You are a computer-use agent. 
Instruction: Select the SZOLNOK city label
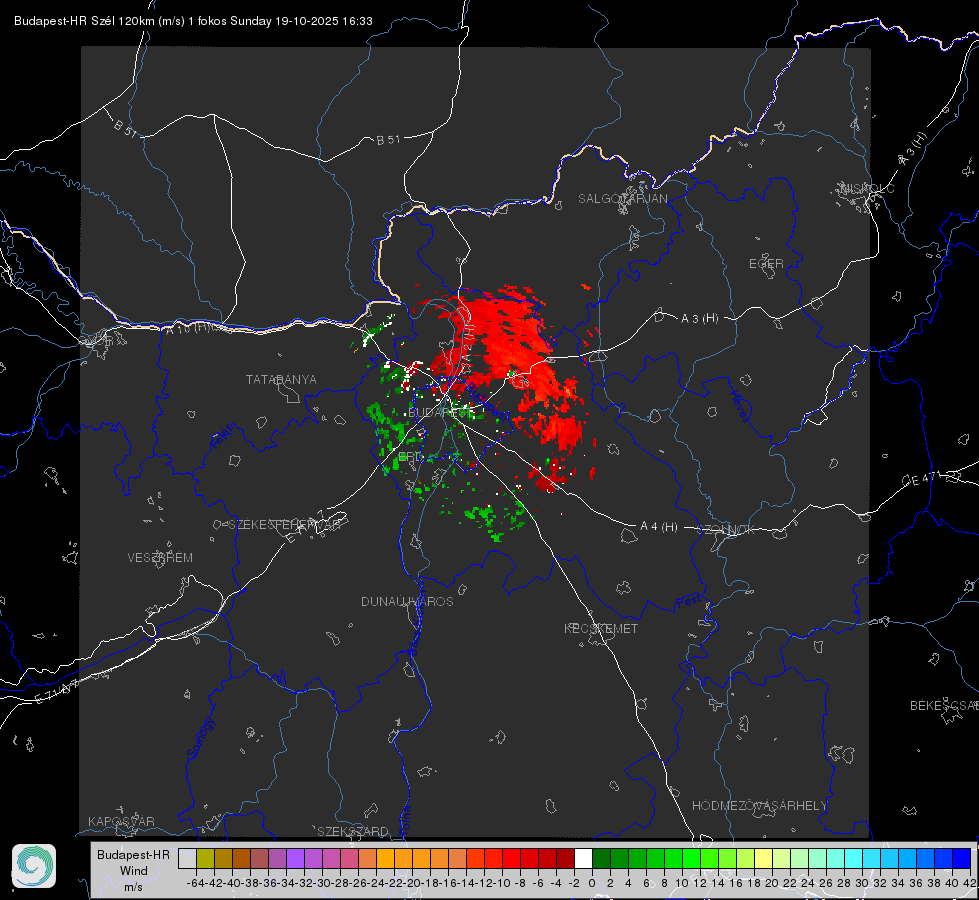coord(726,530)
